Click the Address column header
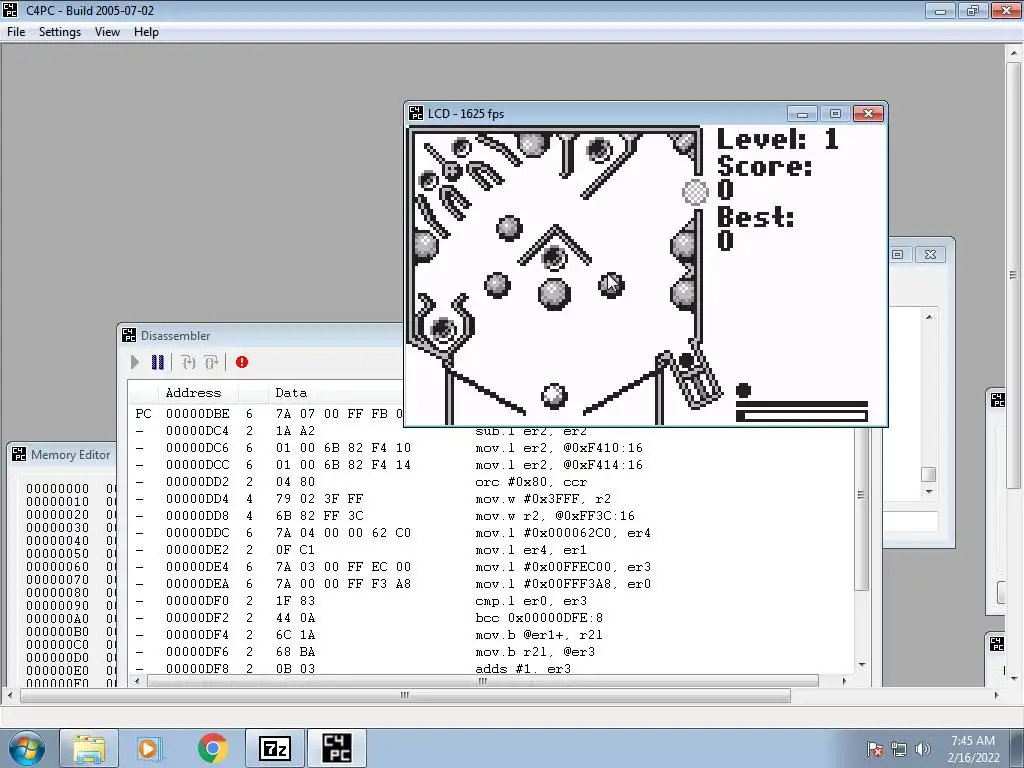1024x768 pixels. click(193, 392)
